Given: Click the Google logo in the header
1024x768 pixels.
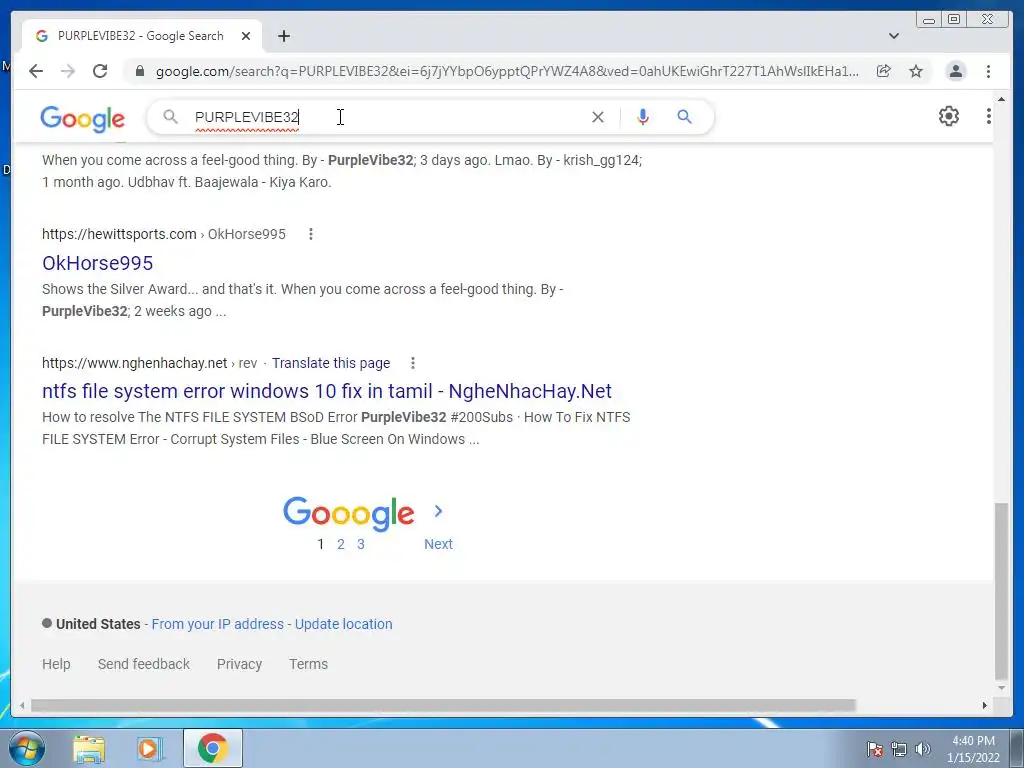Looking at the screenshot, I should coord(82,119).
